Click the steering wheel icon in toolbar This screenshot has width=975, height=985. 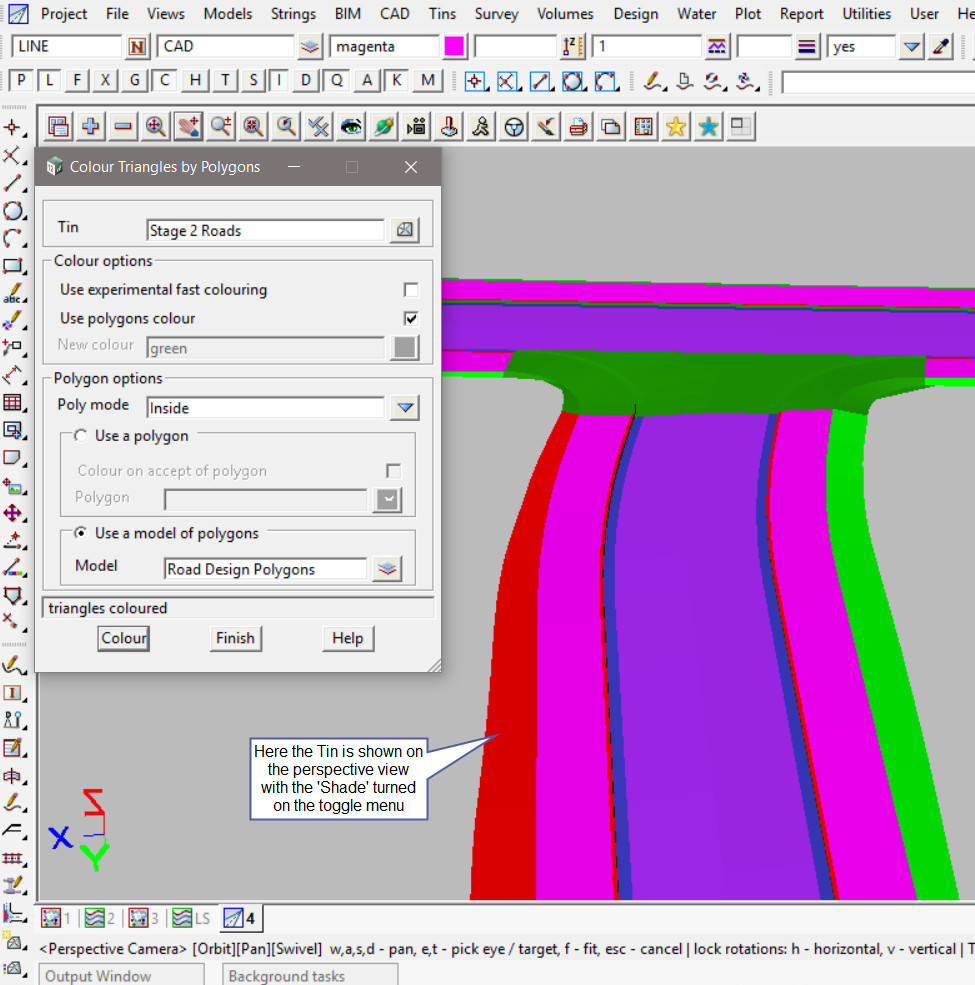click(514, 126)
